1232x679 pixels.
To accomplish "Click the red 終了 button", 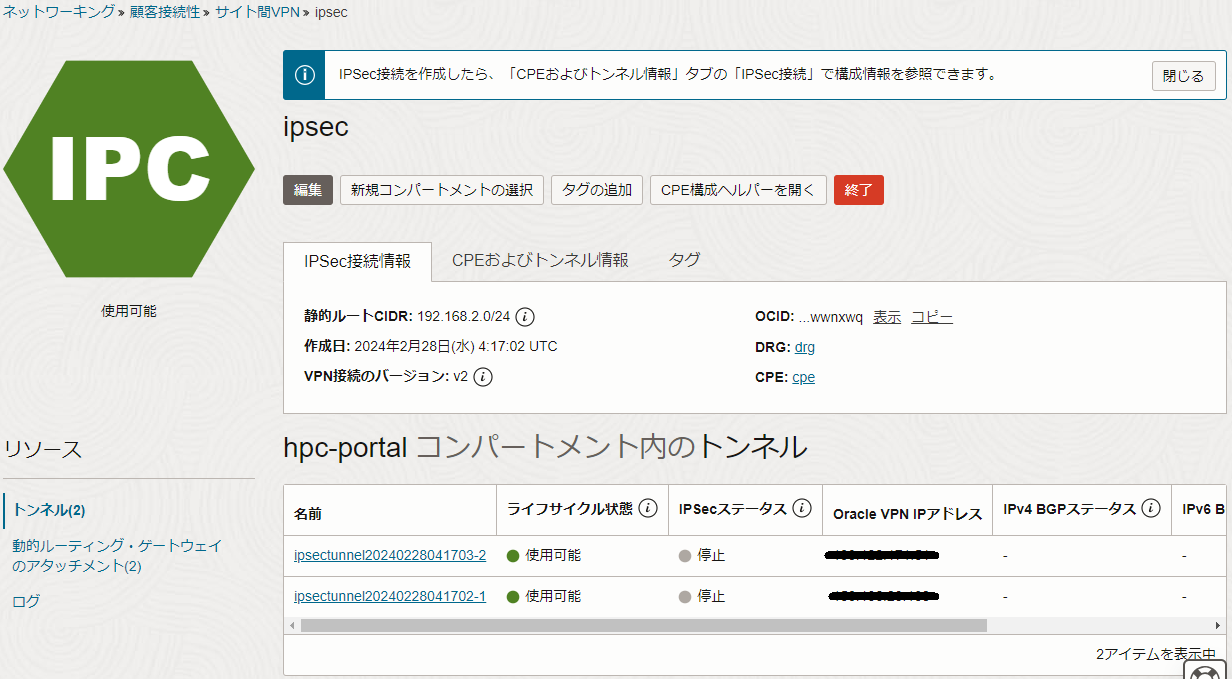I will coord(858,190).
